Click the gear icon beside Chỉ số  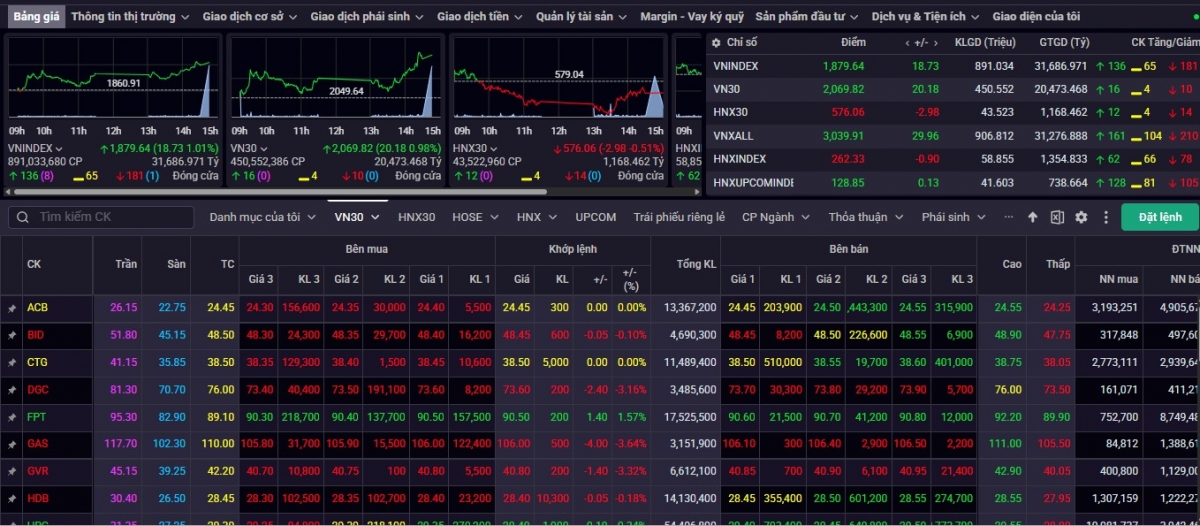click(715, 42)
